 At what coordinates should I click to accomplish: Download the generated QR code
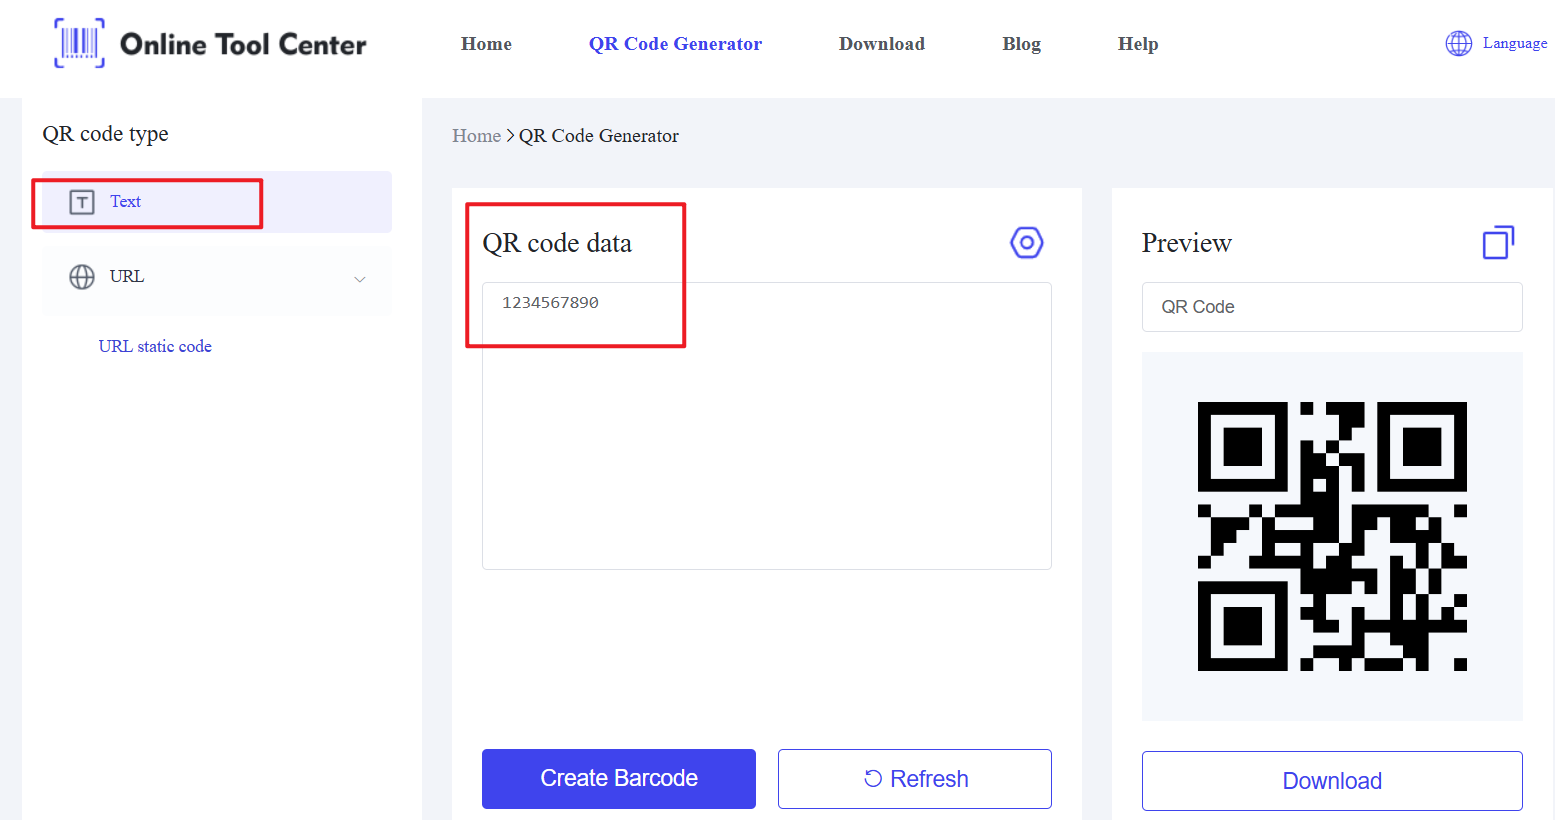(1331, 781)
